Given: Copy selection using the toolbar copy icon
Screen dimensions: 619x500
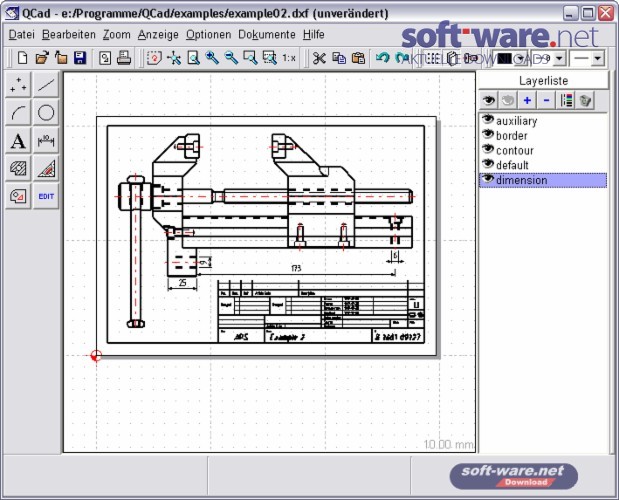Looking at the screenshot, I should [x=339, y=58].
